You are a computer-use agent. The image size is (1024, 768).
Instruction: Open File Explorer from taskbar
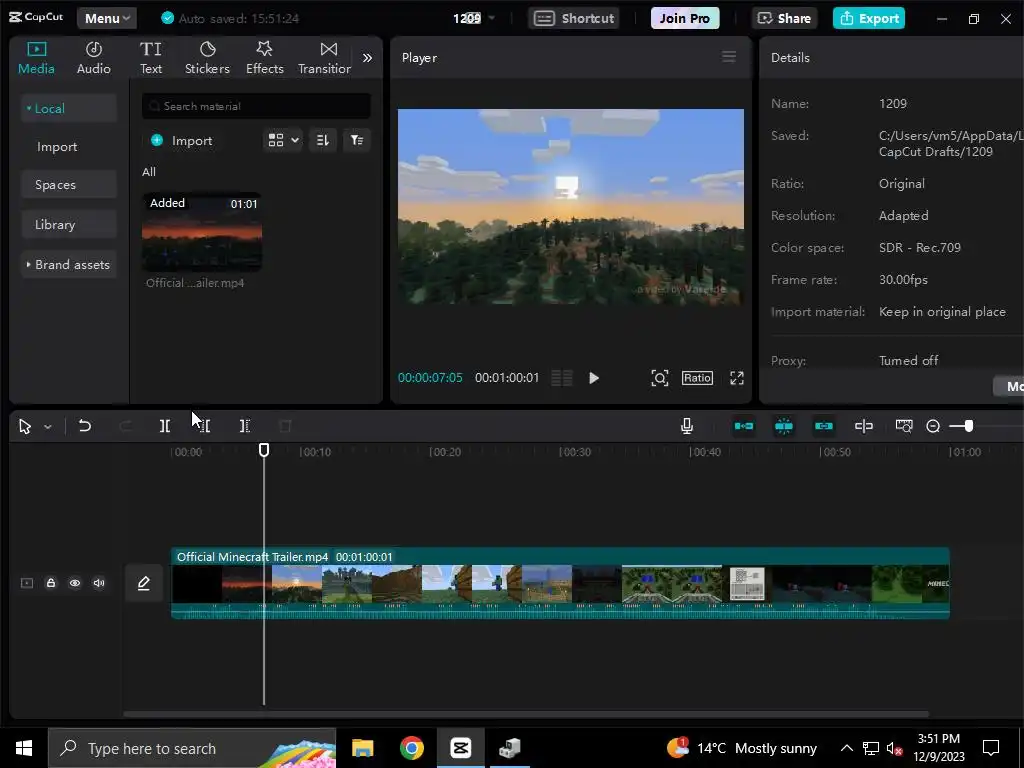[x=362, y=748]
